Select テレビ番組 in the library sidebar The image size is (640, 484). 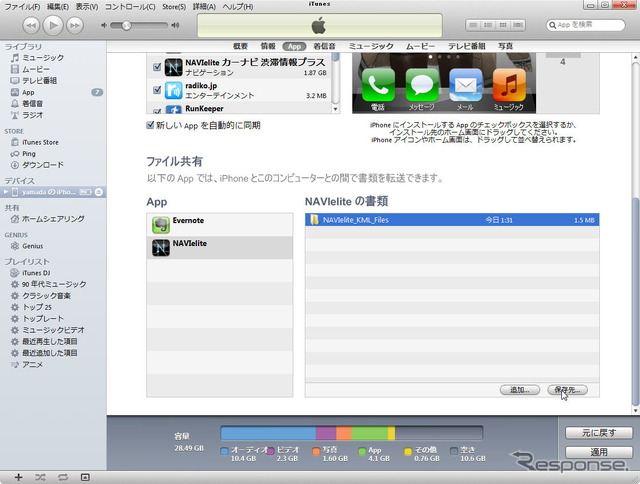[x=39, y=81]
